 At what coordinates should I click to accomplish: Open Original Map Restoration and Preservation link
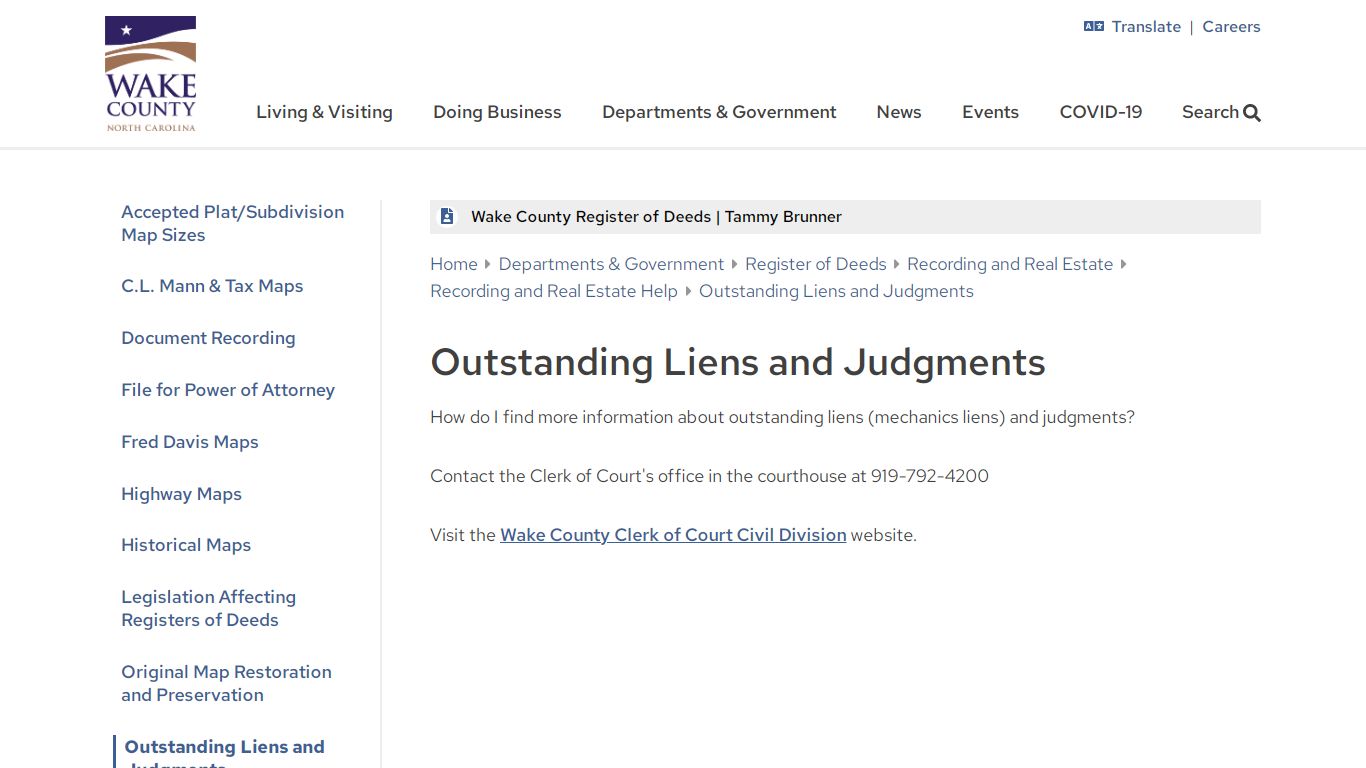(x=226, y=683)
